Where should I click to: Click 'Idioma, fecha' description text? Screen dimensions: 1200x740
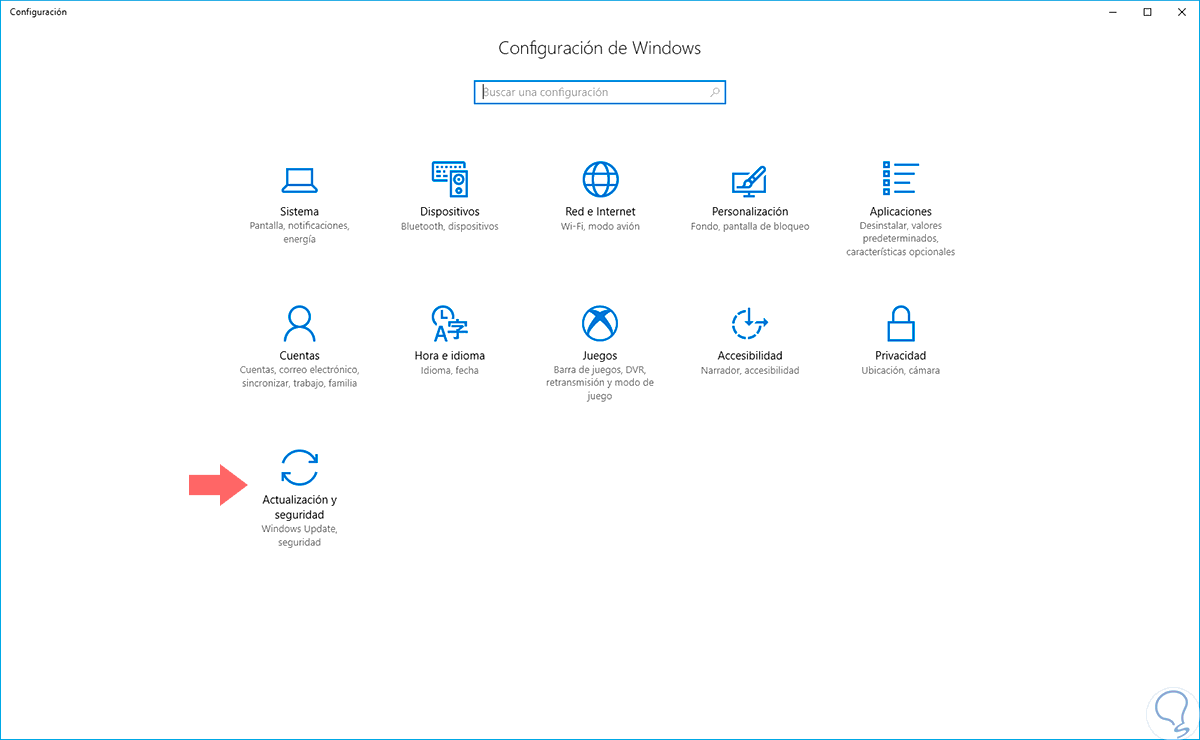tap(450, 371)
